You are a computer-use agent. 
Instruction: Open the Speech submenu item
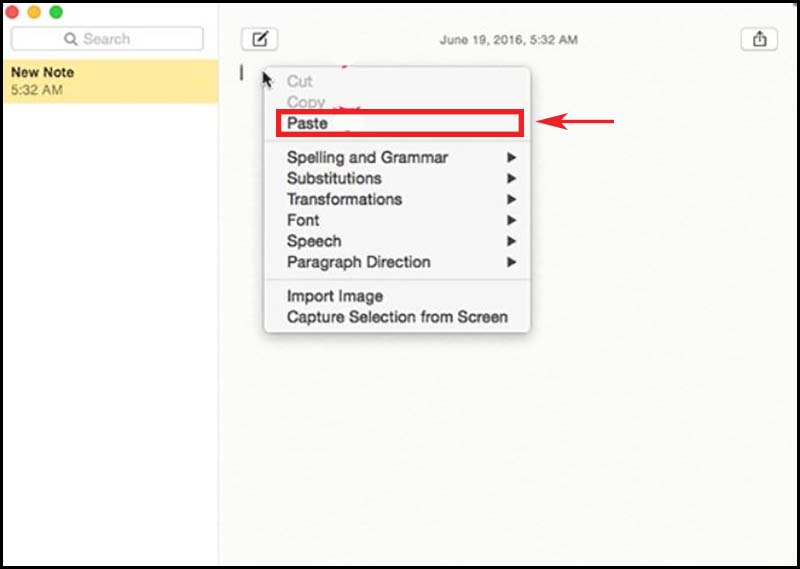[x=314, y=241]
